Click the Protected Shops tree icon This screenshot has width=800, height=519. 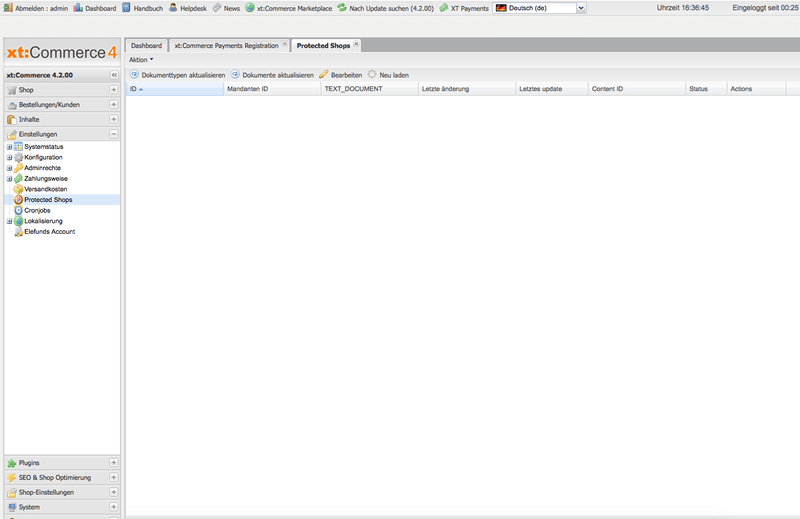point(18,200)
